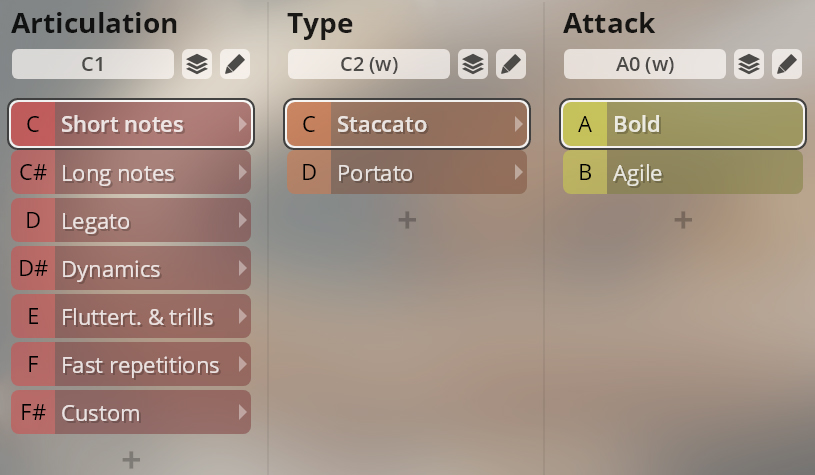Activate the Bold attack slot
815x475 pixels.
point(683,124)
